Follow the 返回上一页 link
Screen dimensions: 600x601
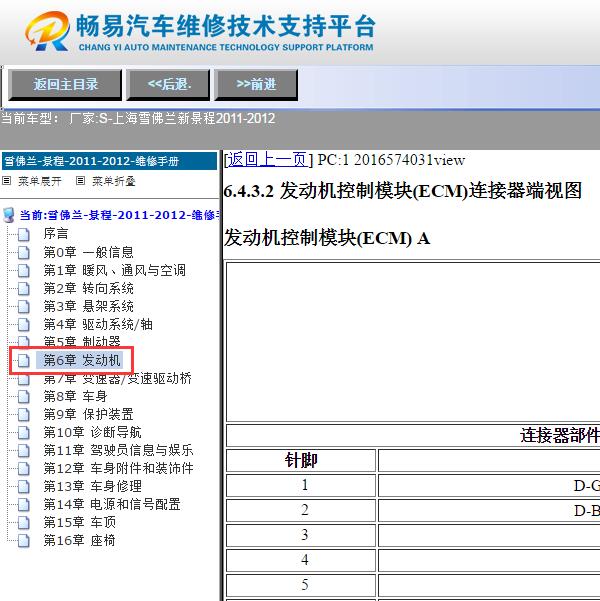click(268, 159)
